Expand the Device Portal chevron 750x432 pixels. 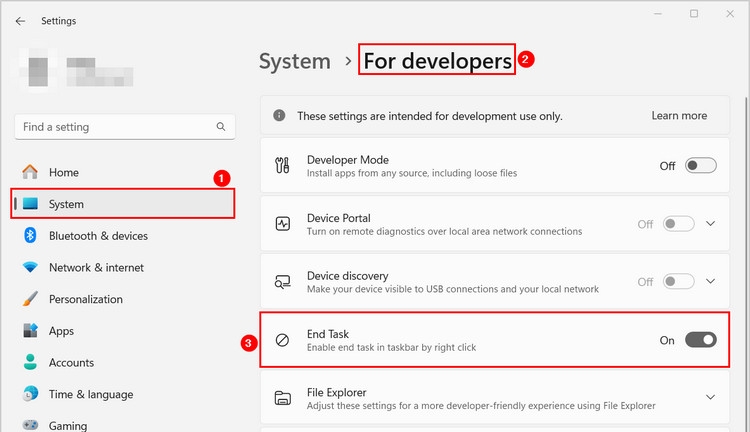(x=711, y=223)
